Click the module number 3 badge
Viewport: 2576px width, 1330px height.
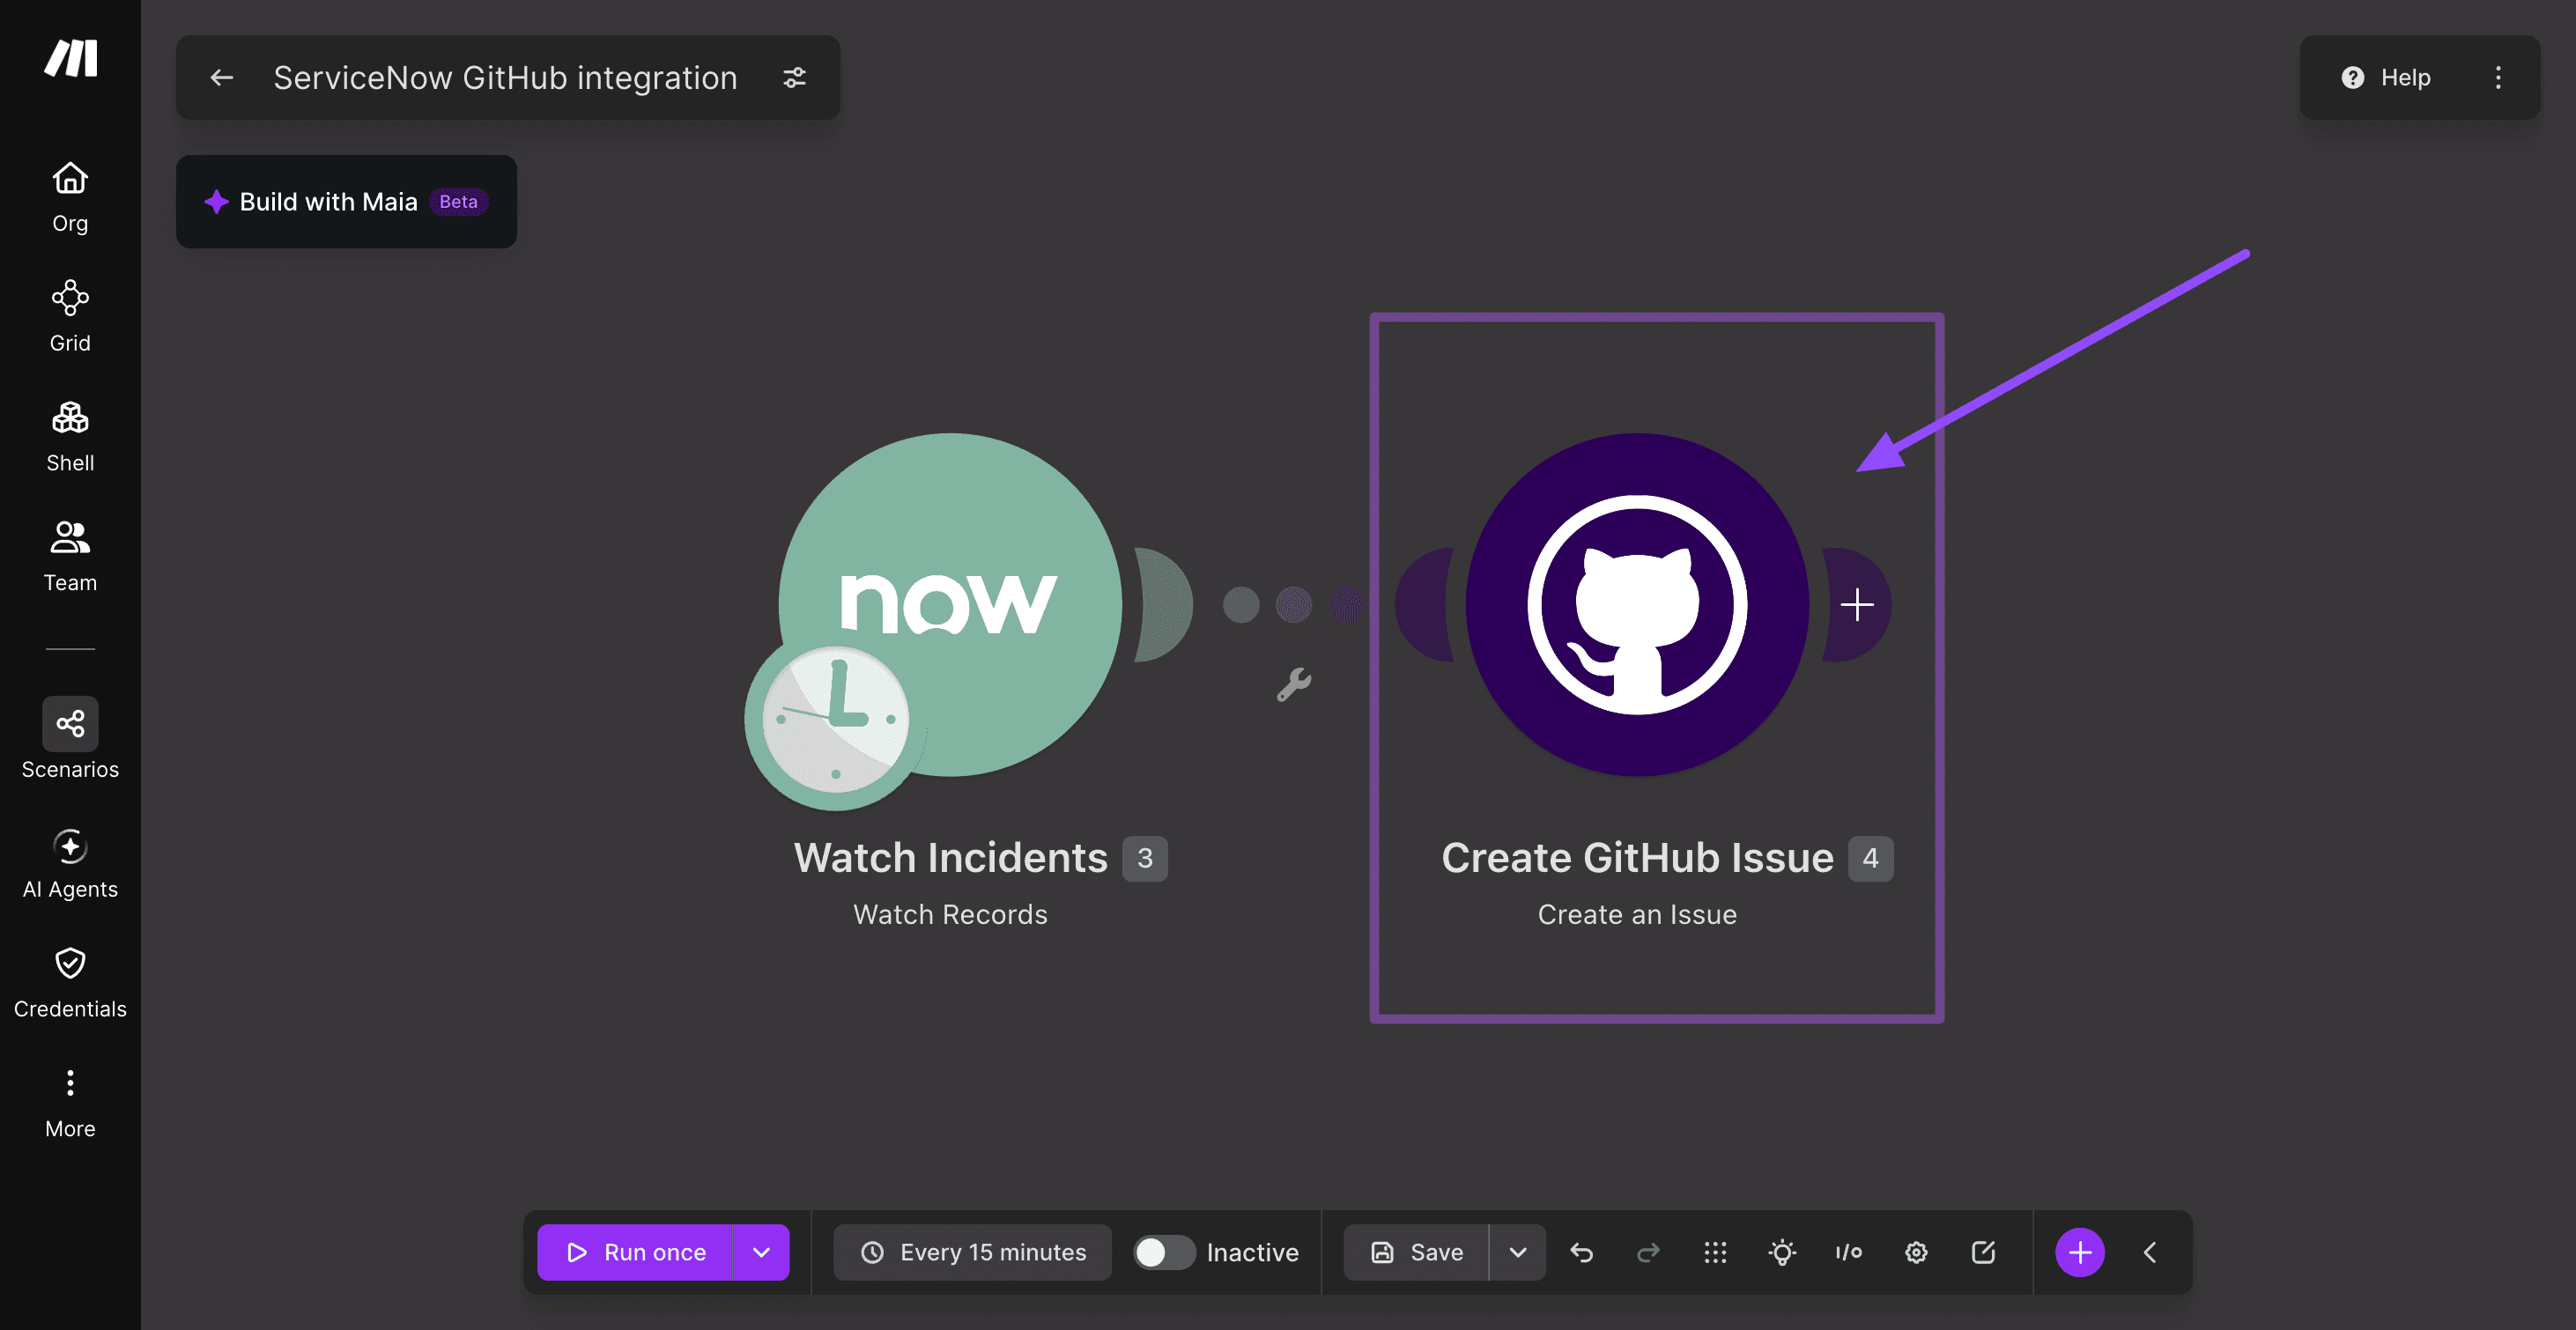(x=1145, y=858)
